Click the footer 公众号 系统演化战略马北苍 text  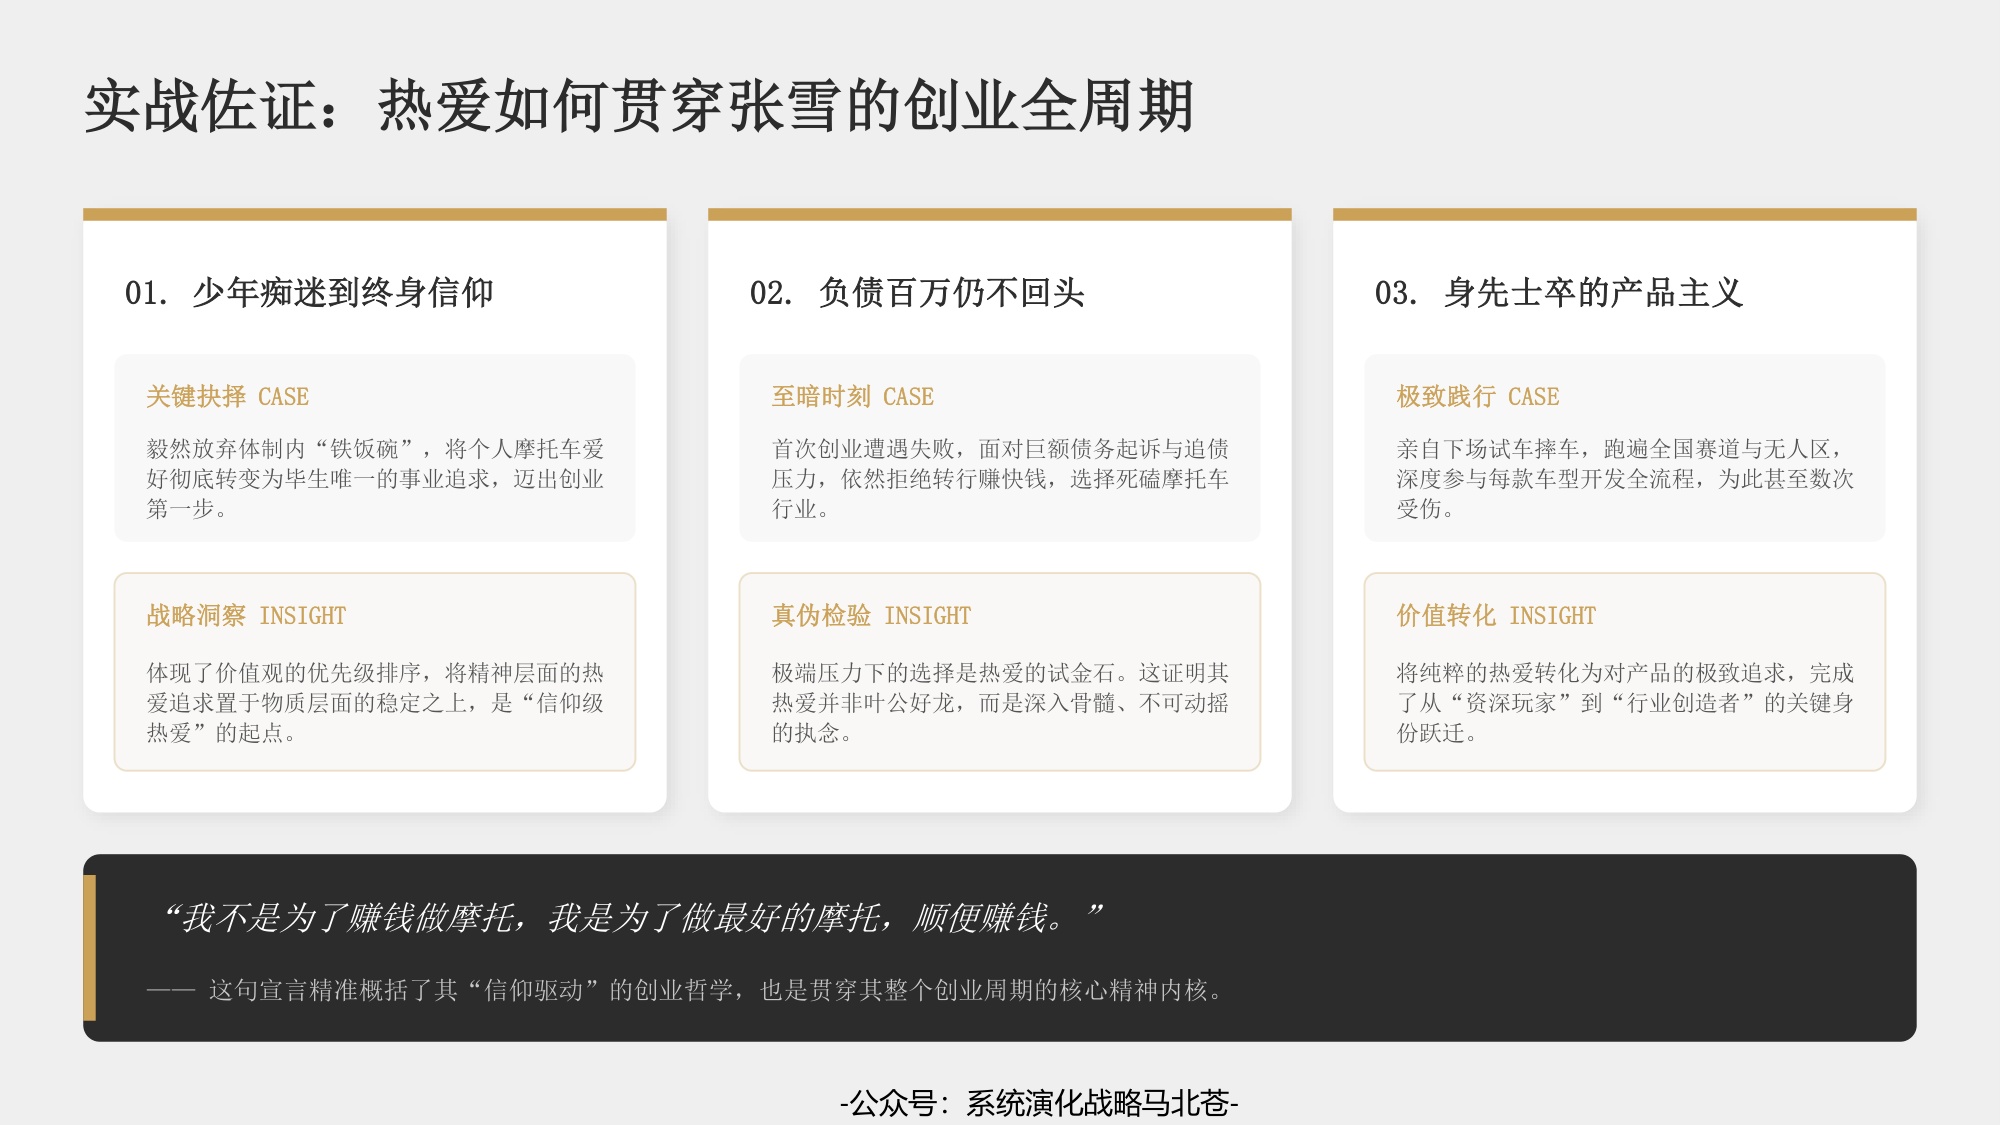(1040, 1103)
